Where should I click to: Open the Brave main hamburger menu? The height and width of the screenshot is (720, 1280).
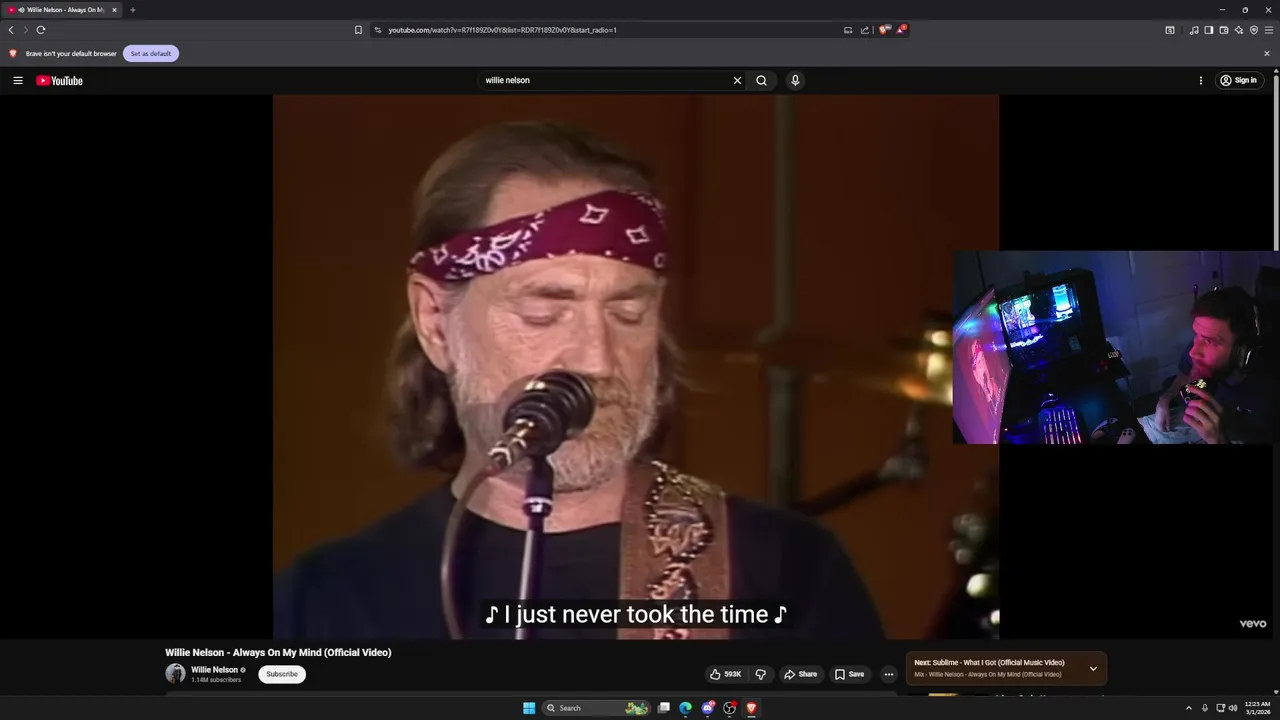[x=1269, y=30]
